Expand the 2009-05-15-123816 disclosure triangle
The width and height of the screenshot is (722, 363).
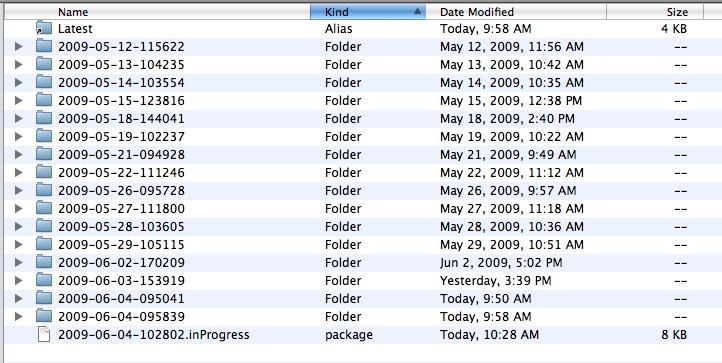[x=18, y=100]
